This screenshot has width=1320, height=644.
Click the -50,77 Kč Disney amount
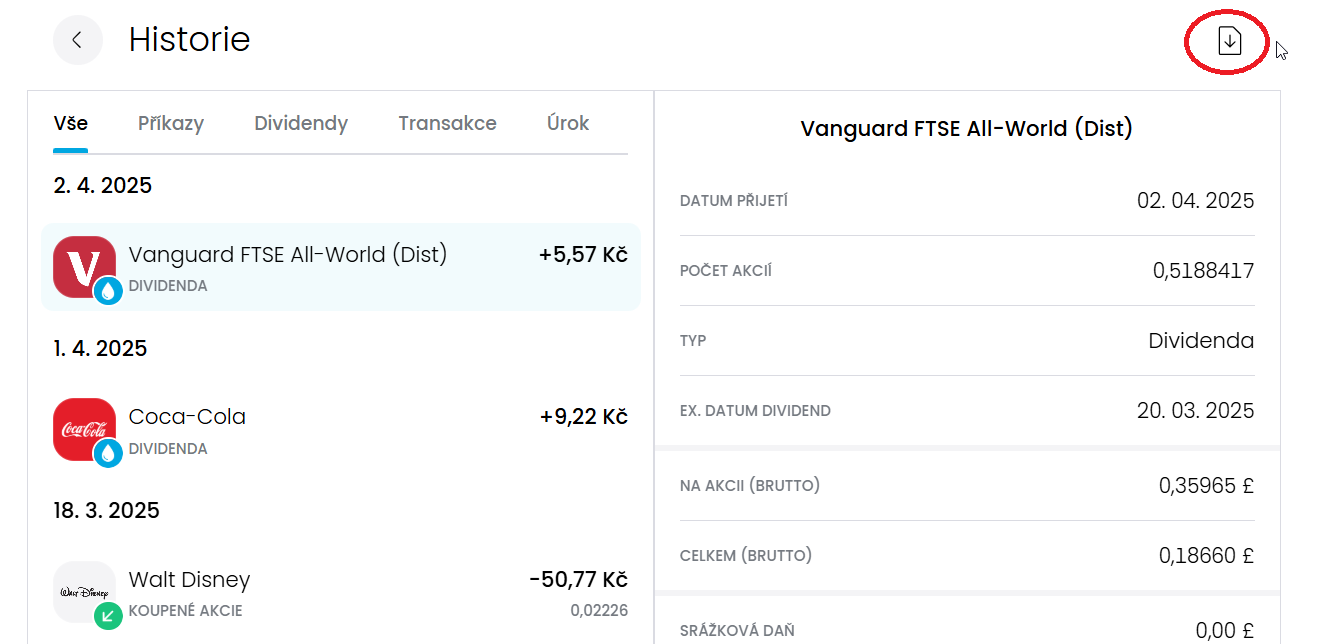pyautogui.click(x=578, y=580)
